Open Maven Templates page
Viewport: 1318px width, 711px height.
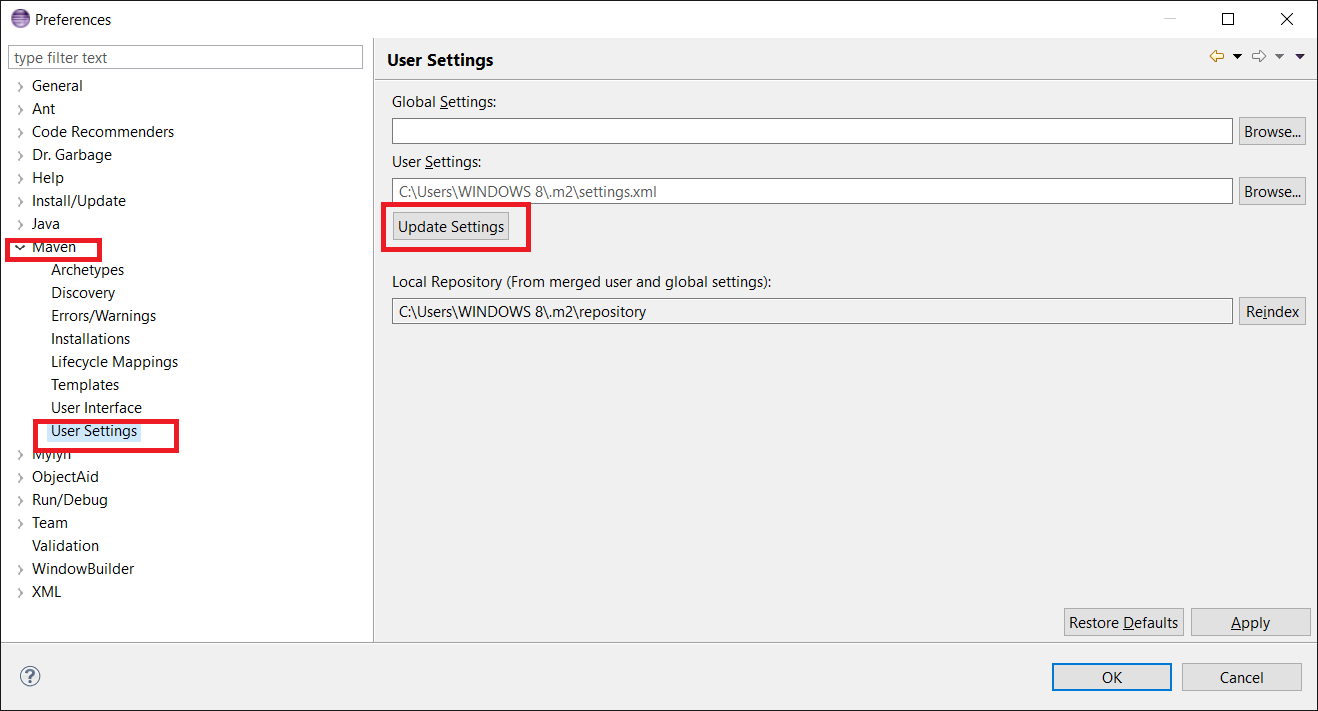point(85,385)
